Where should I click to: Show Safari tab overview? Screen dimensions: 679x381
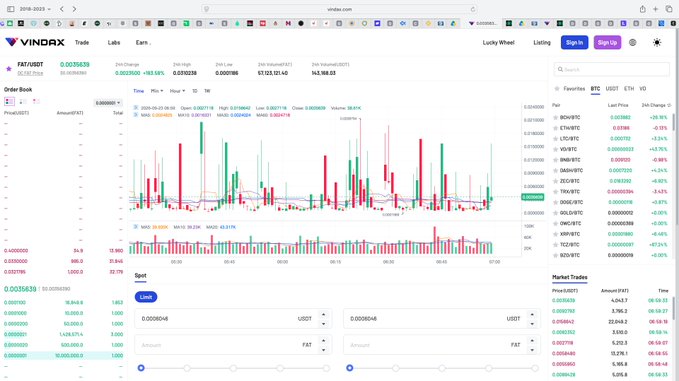pyautogui.click(x=669, y=9)
